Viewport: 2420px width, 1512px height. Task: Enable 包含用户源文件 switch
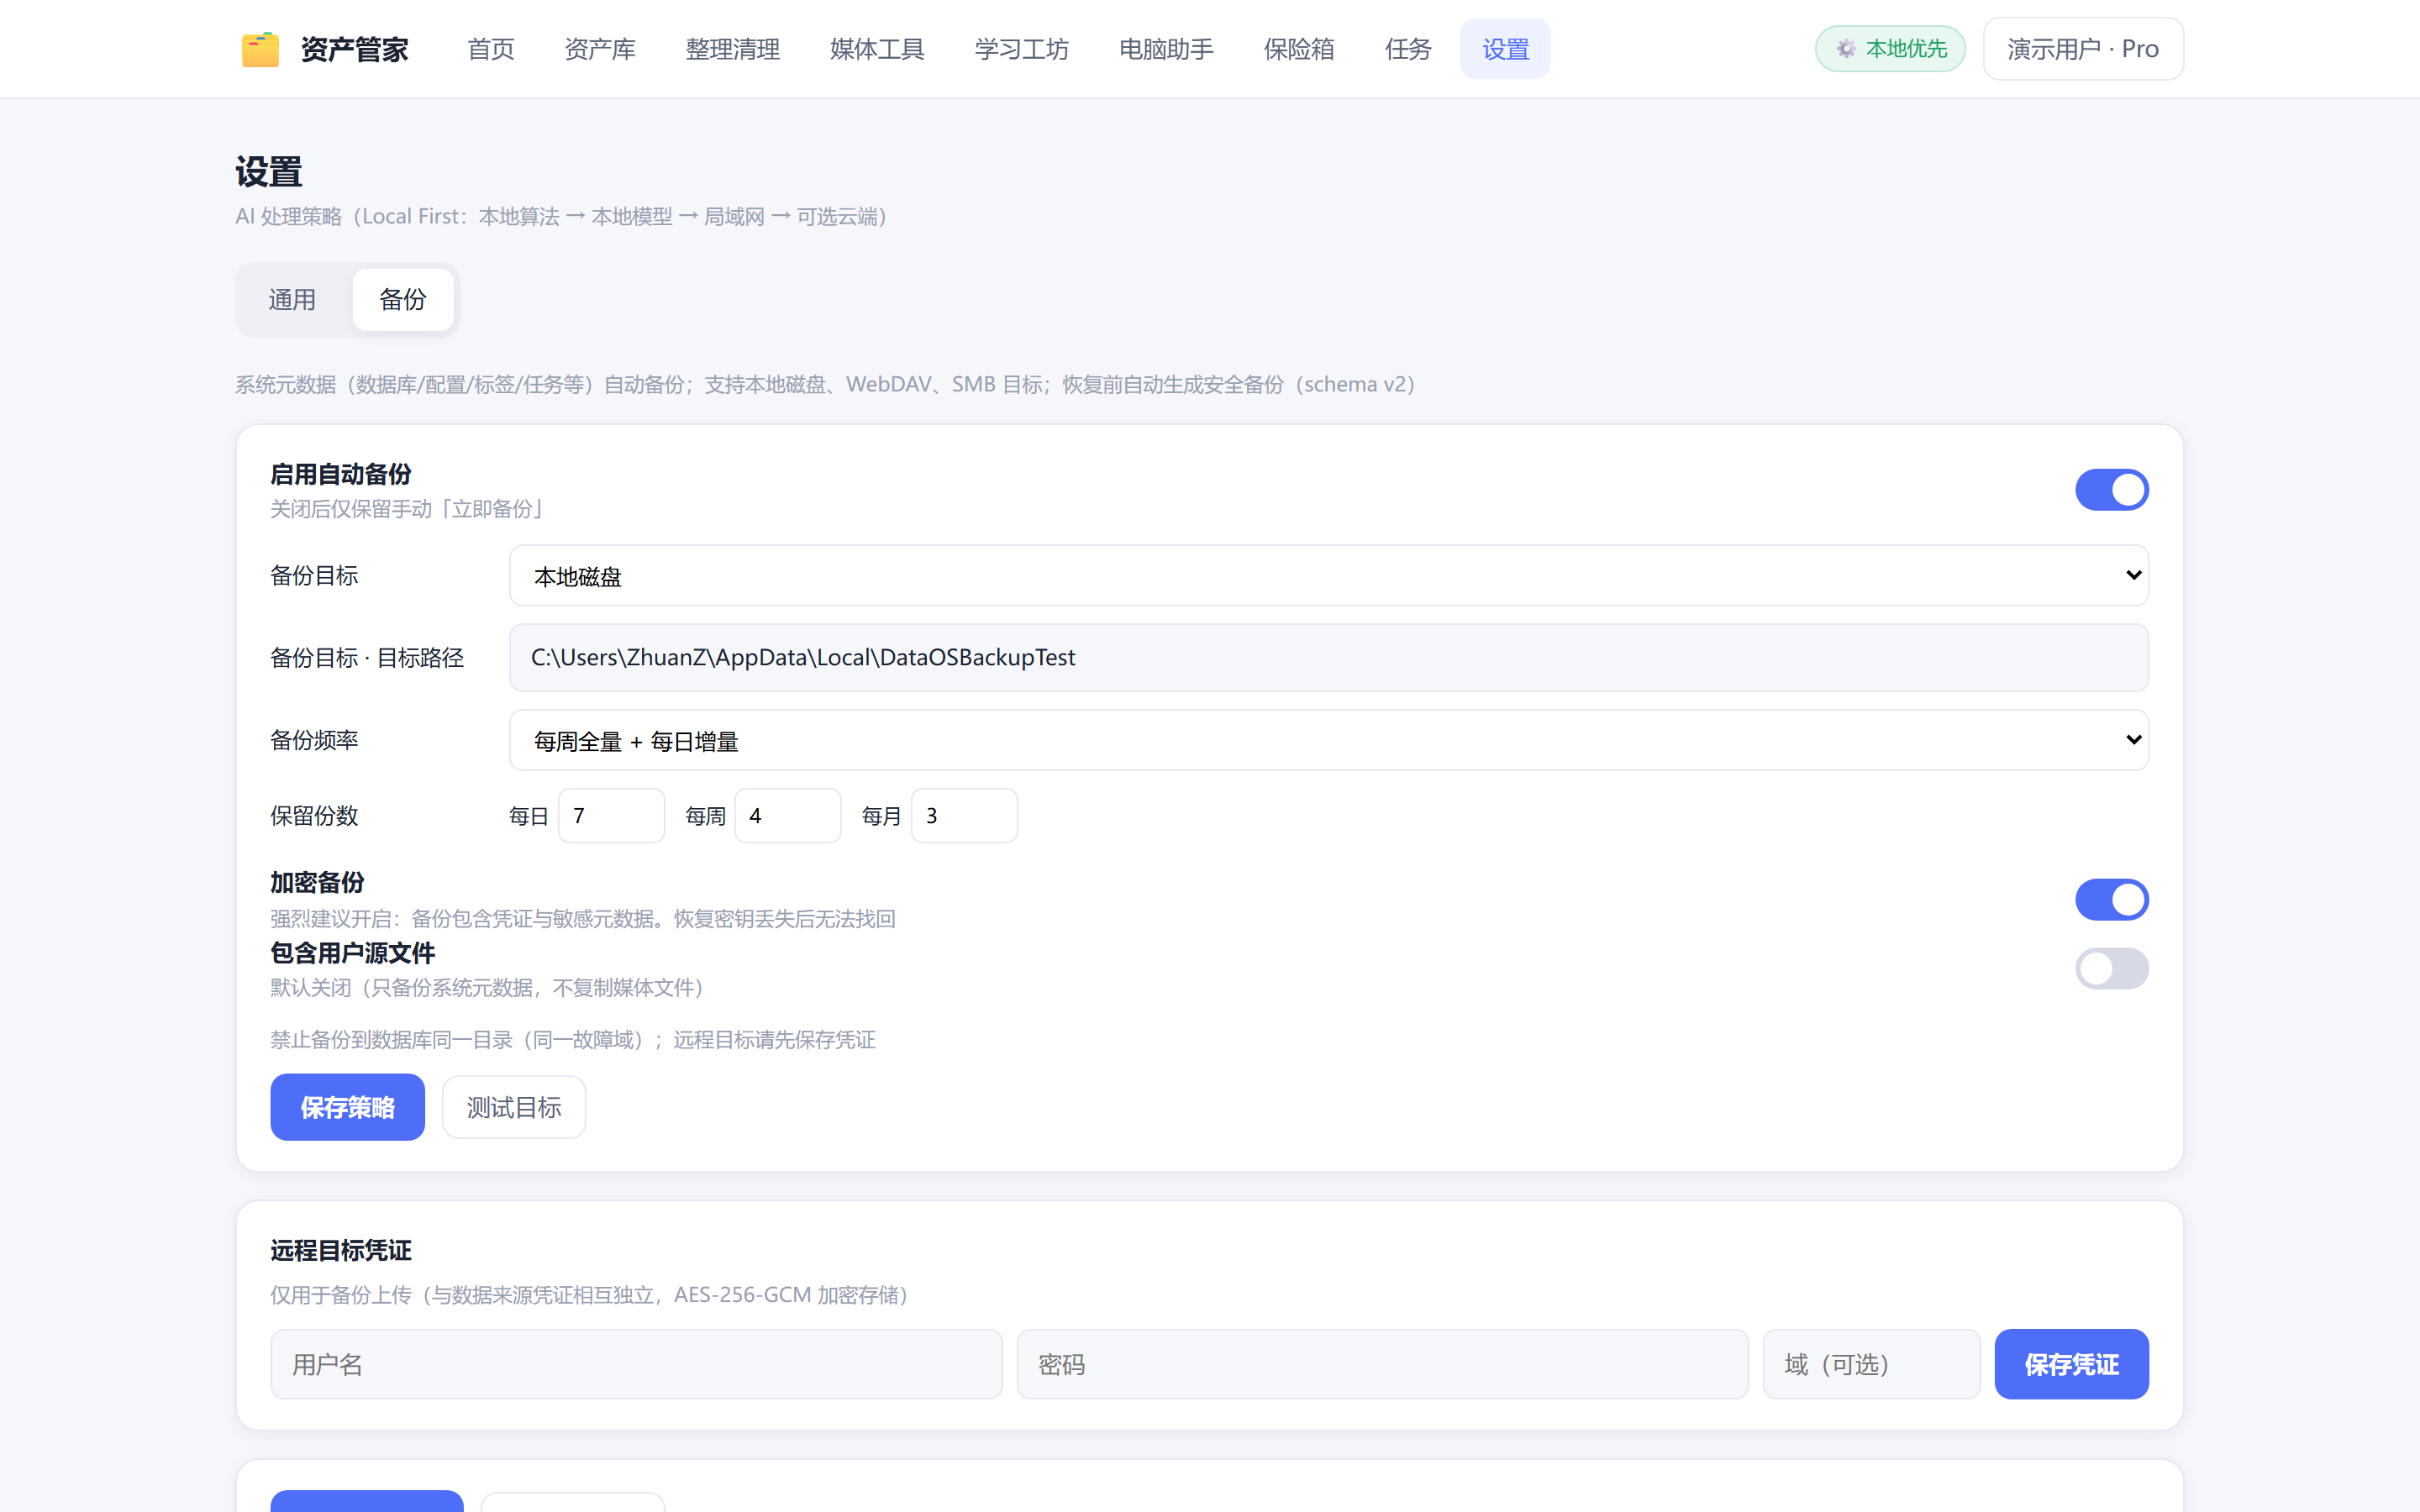pyautogui.click(x=2111, y=968)
